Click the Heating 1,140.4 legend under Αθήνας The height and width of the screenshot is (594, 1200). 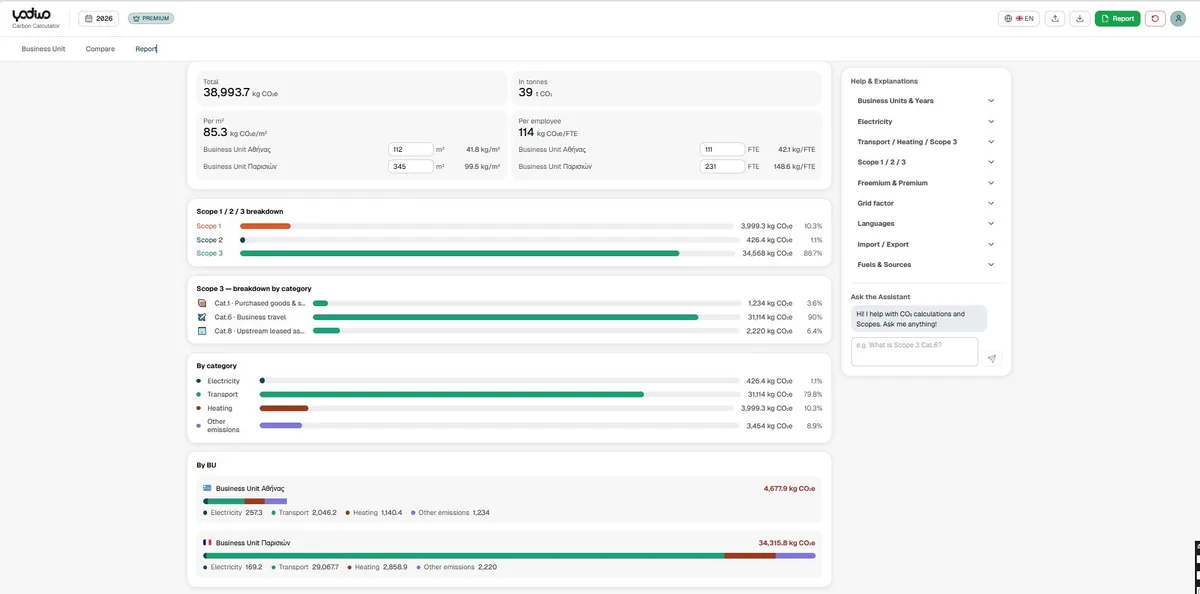[x=374, y=513]
